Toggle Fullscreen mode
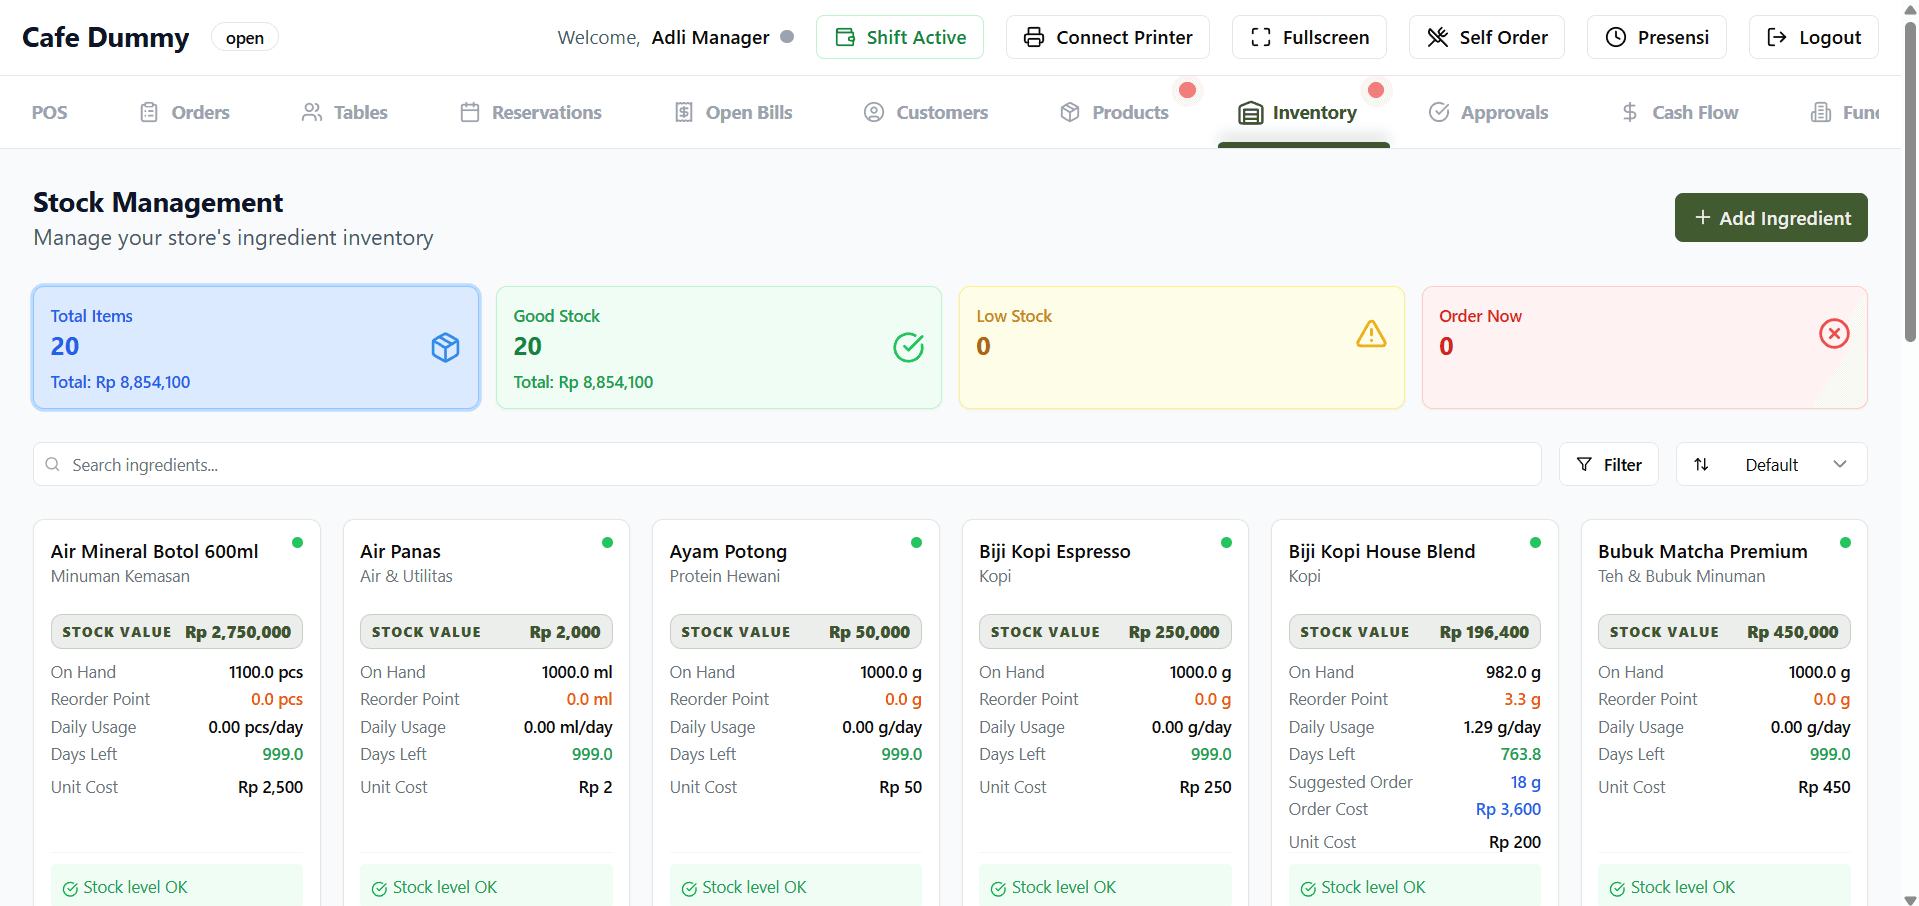The height and width of the screenshot is (906, 1919). [1309, 38]
